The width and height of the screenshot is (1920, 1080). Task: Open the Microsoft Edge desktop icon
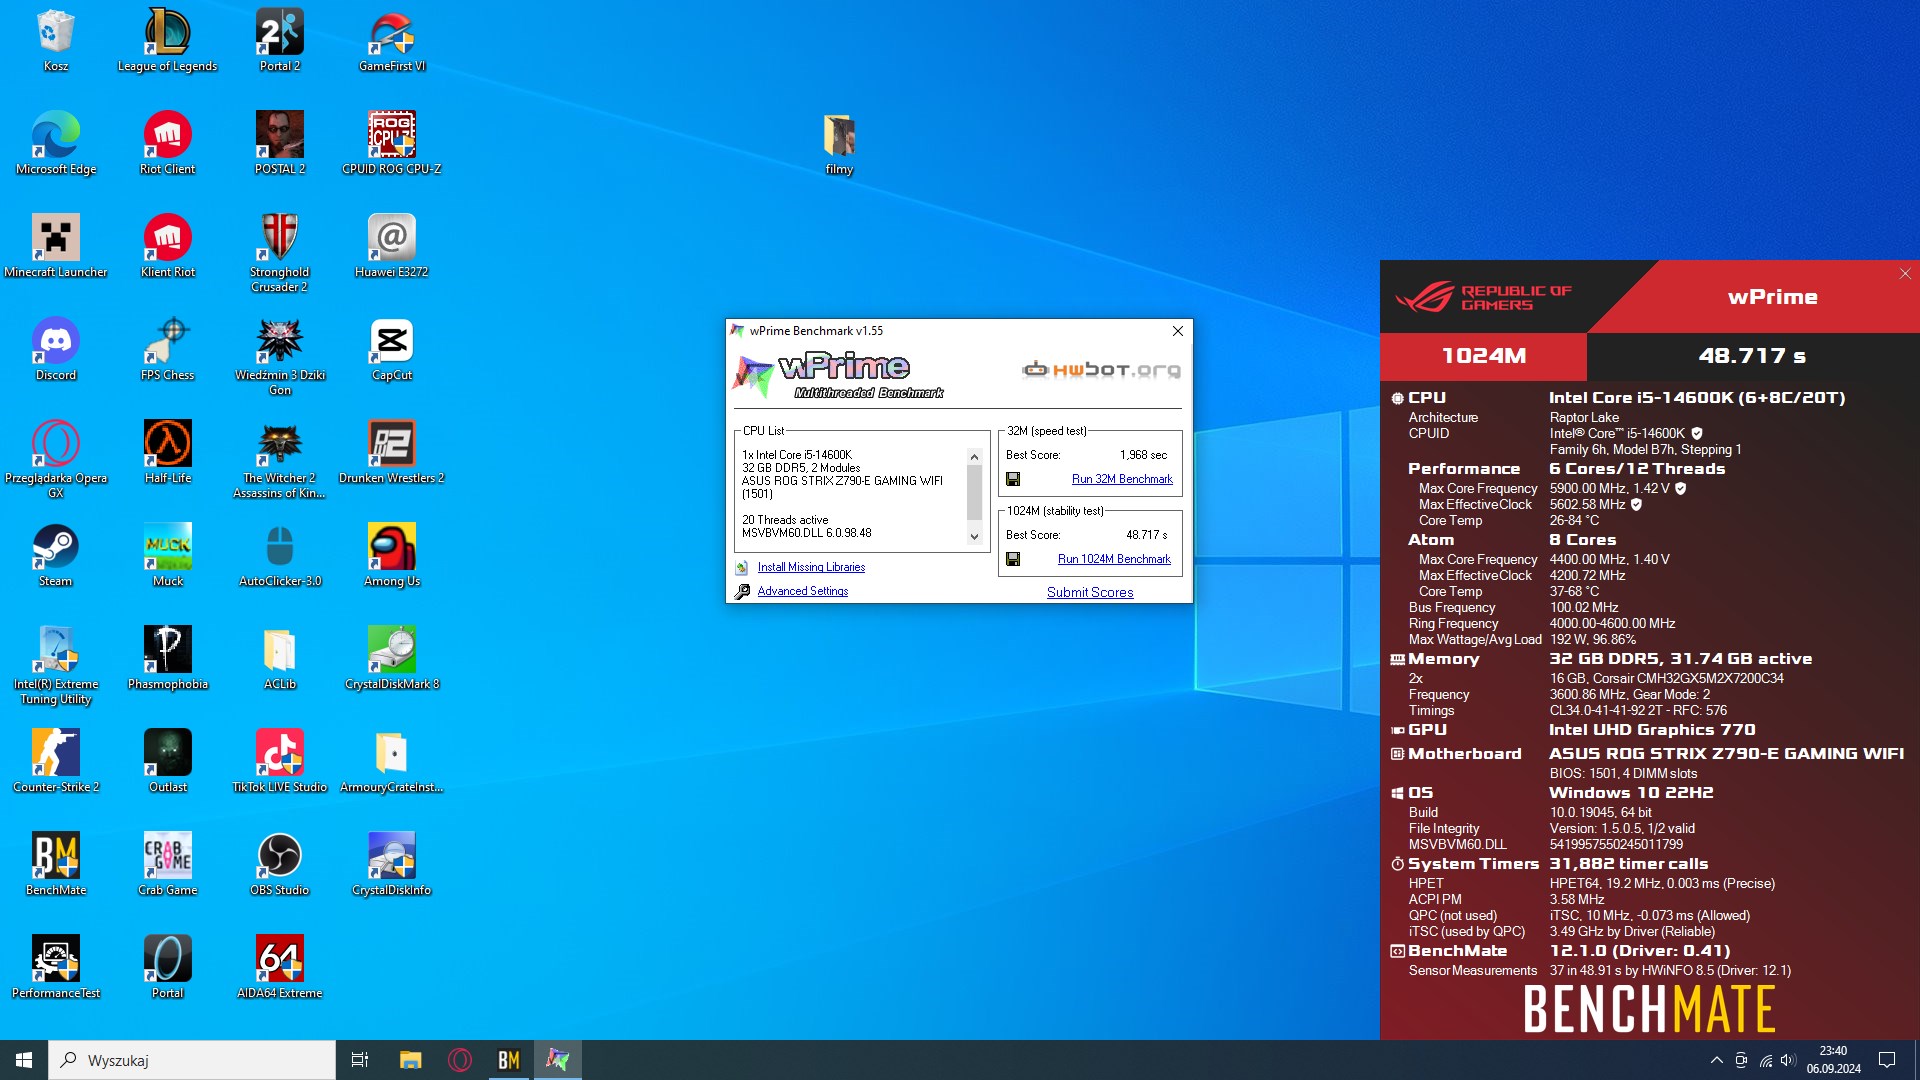56,143
